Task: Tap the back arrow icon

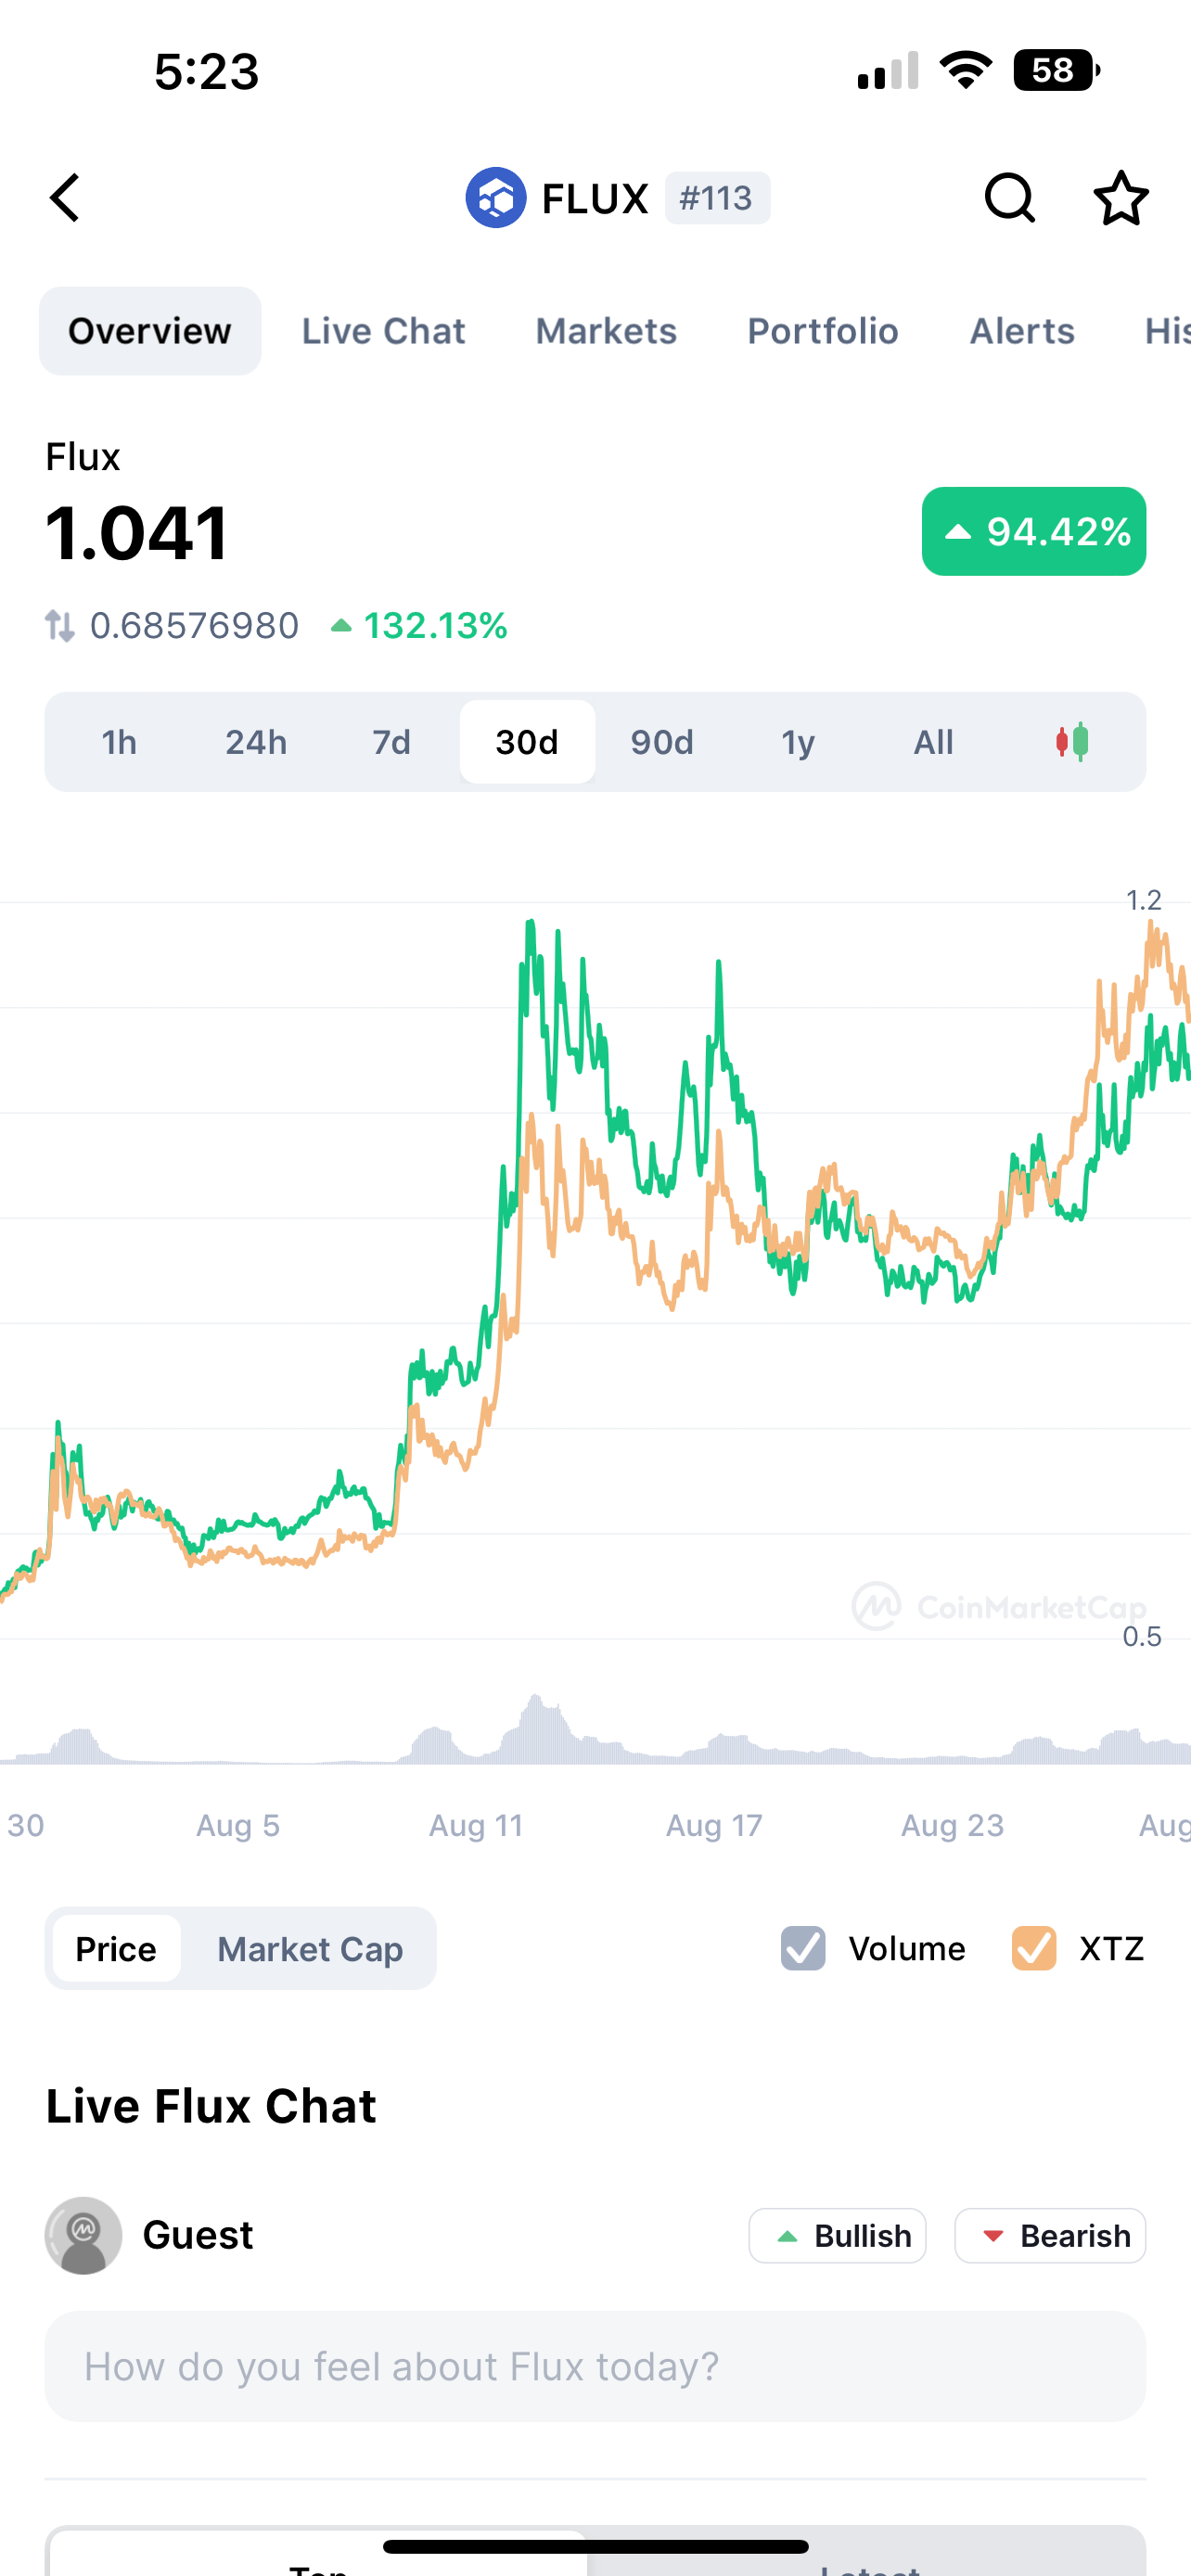Action: [66, 198]
